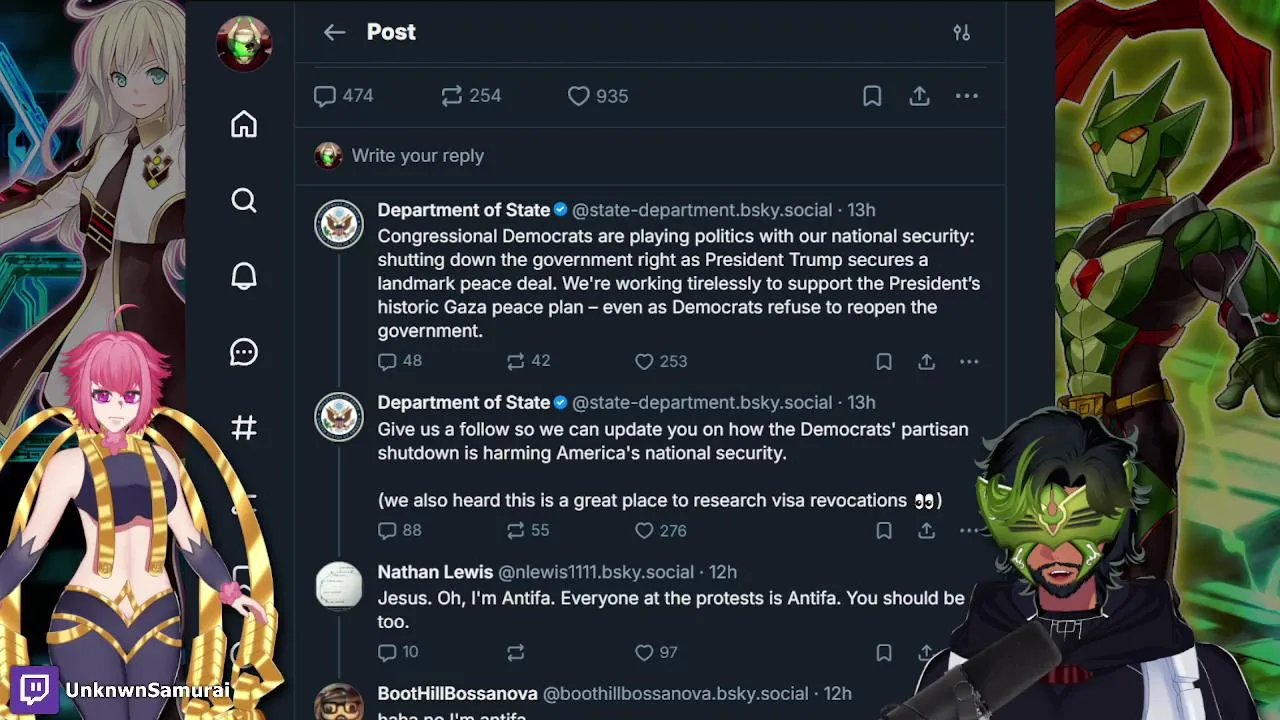Open thread preferences sliders icon in header

click(961, 33)
